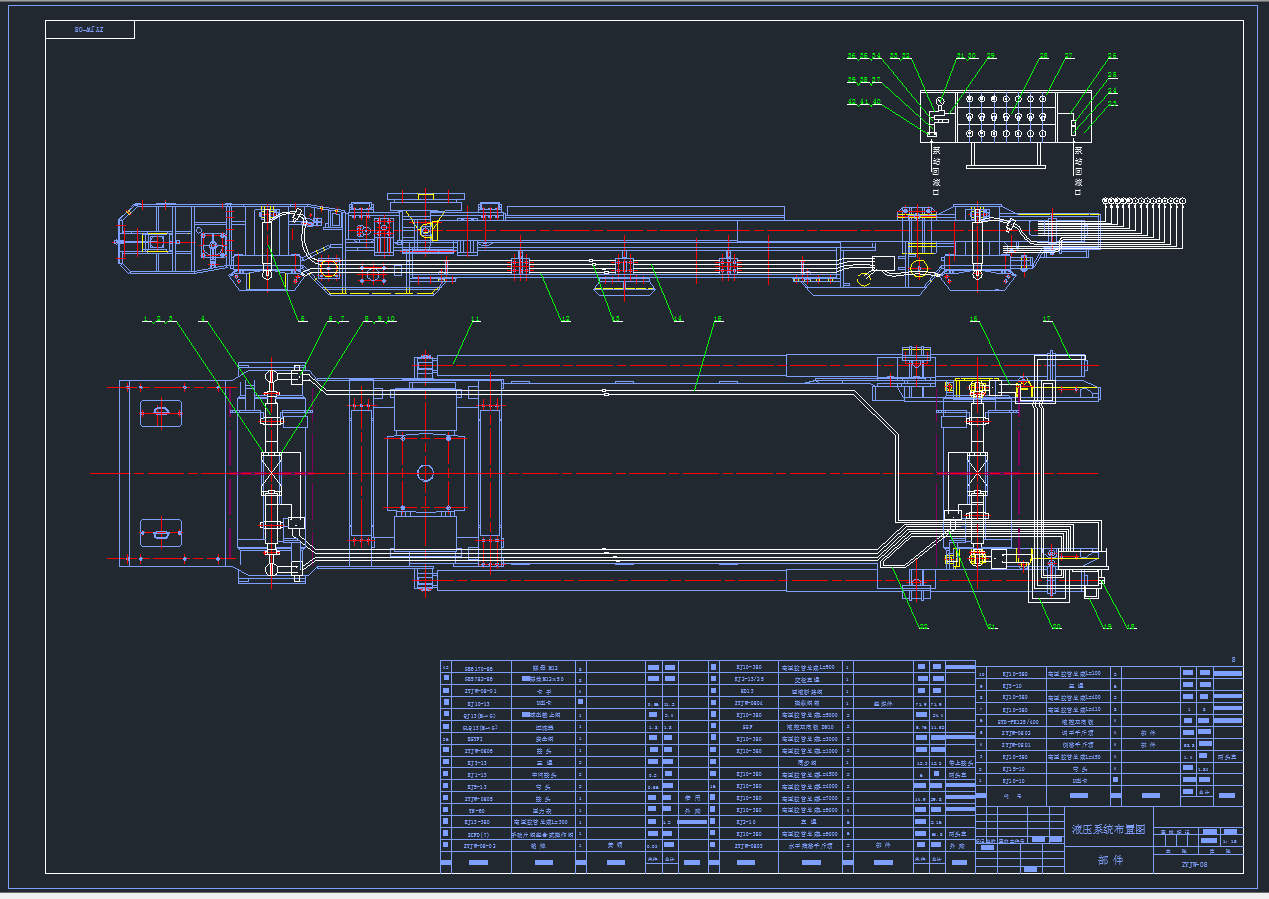Select the YN-60 pressure gauge code
This screenshot has height=899, width=1269.
(476, 811)
